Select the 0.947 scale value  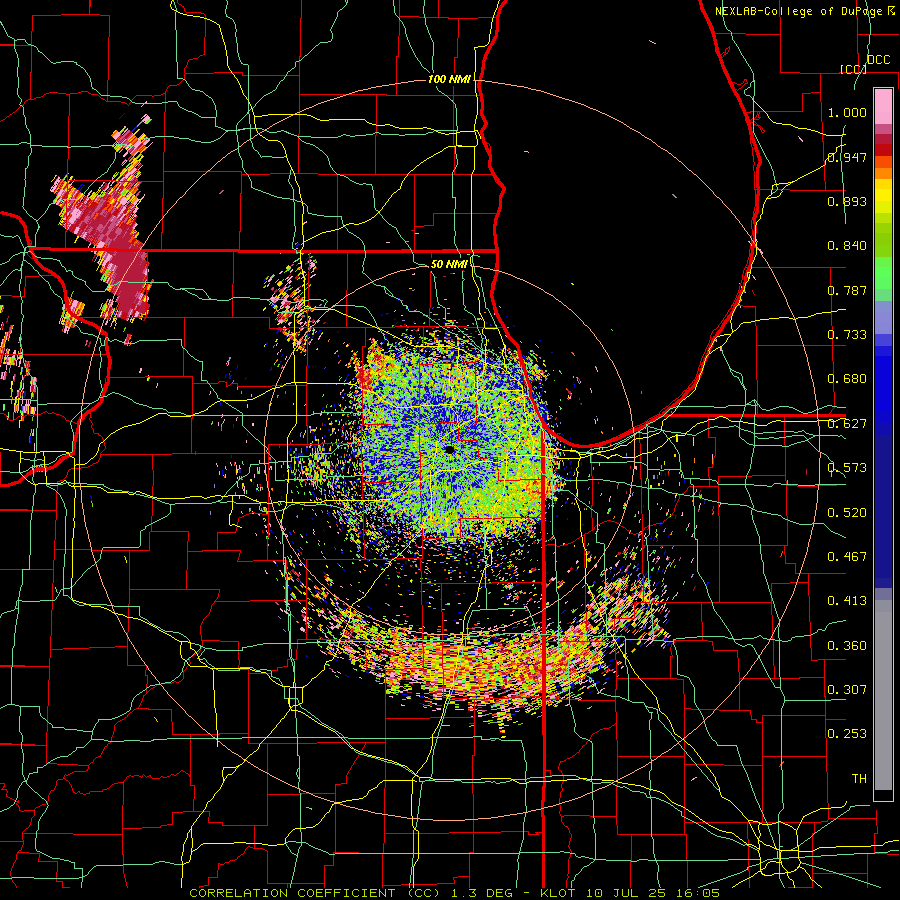point(847,157)
